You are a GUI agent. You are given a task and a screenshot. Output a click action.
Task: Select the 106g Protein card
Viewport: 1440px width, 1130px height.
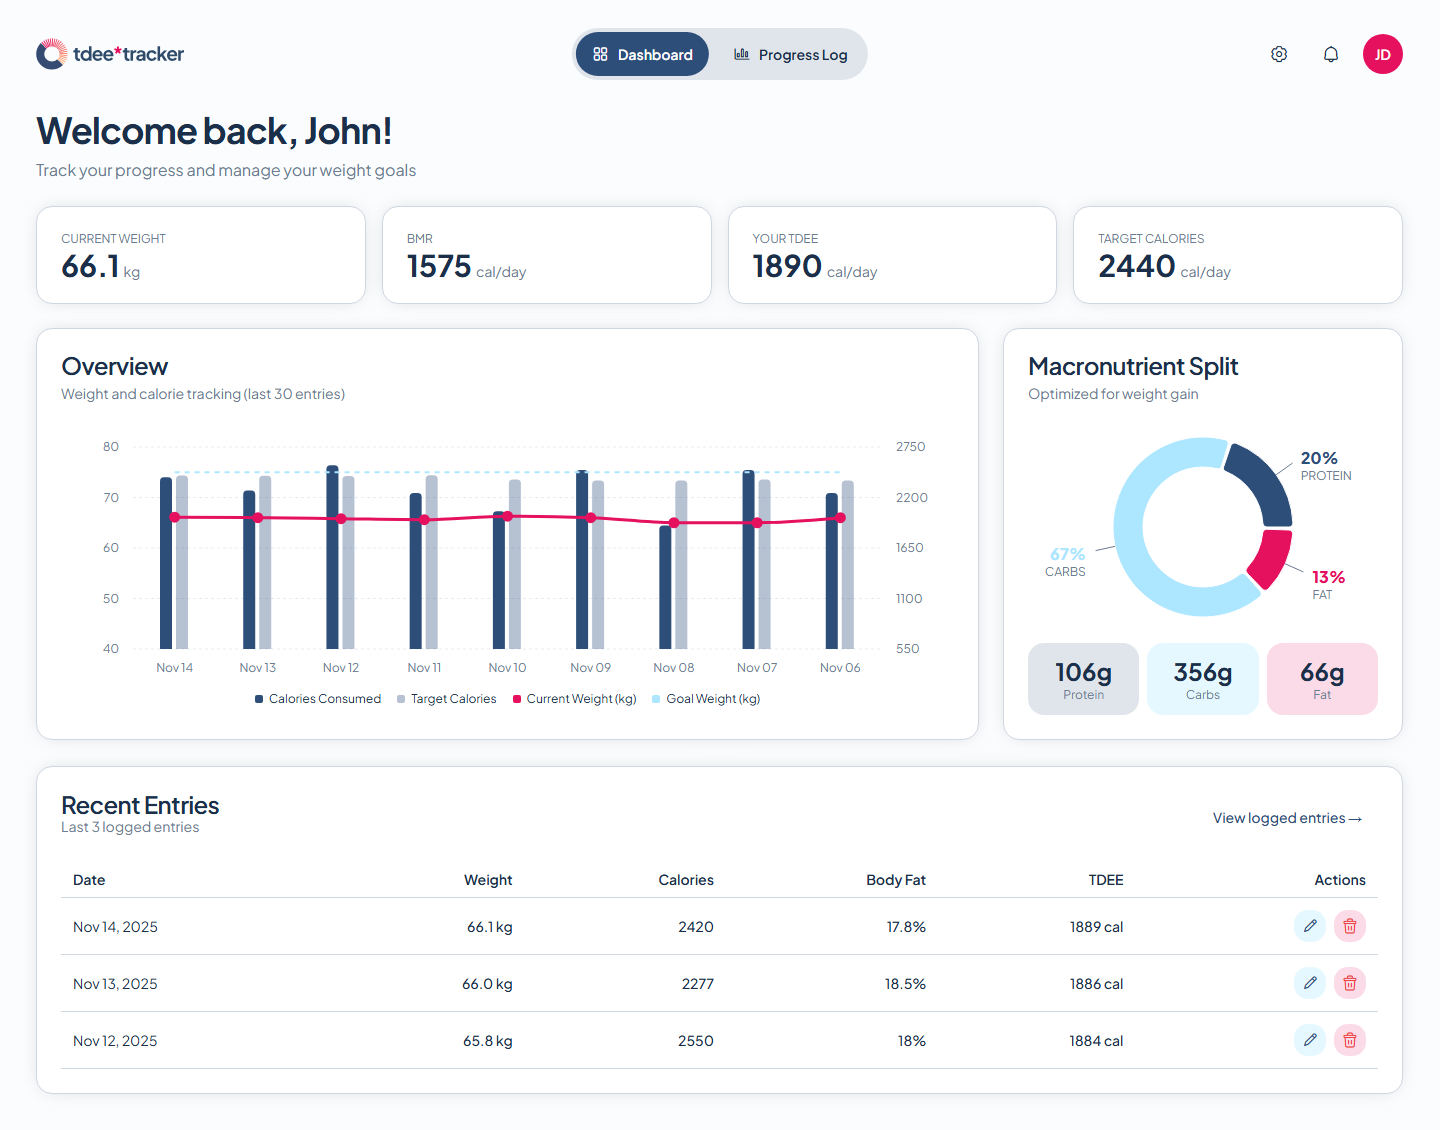[x=1083, y=679]
